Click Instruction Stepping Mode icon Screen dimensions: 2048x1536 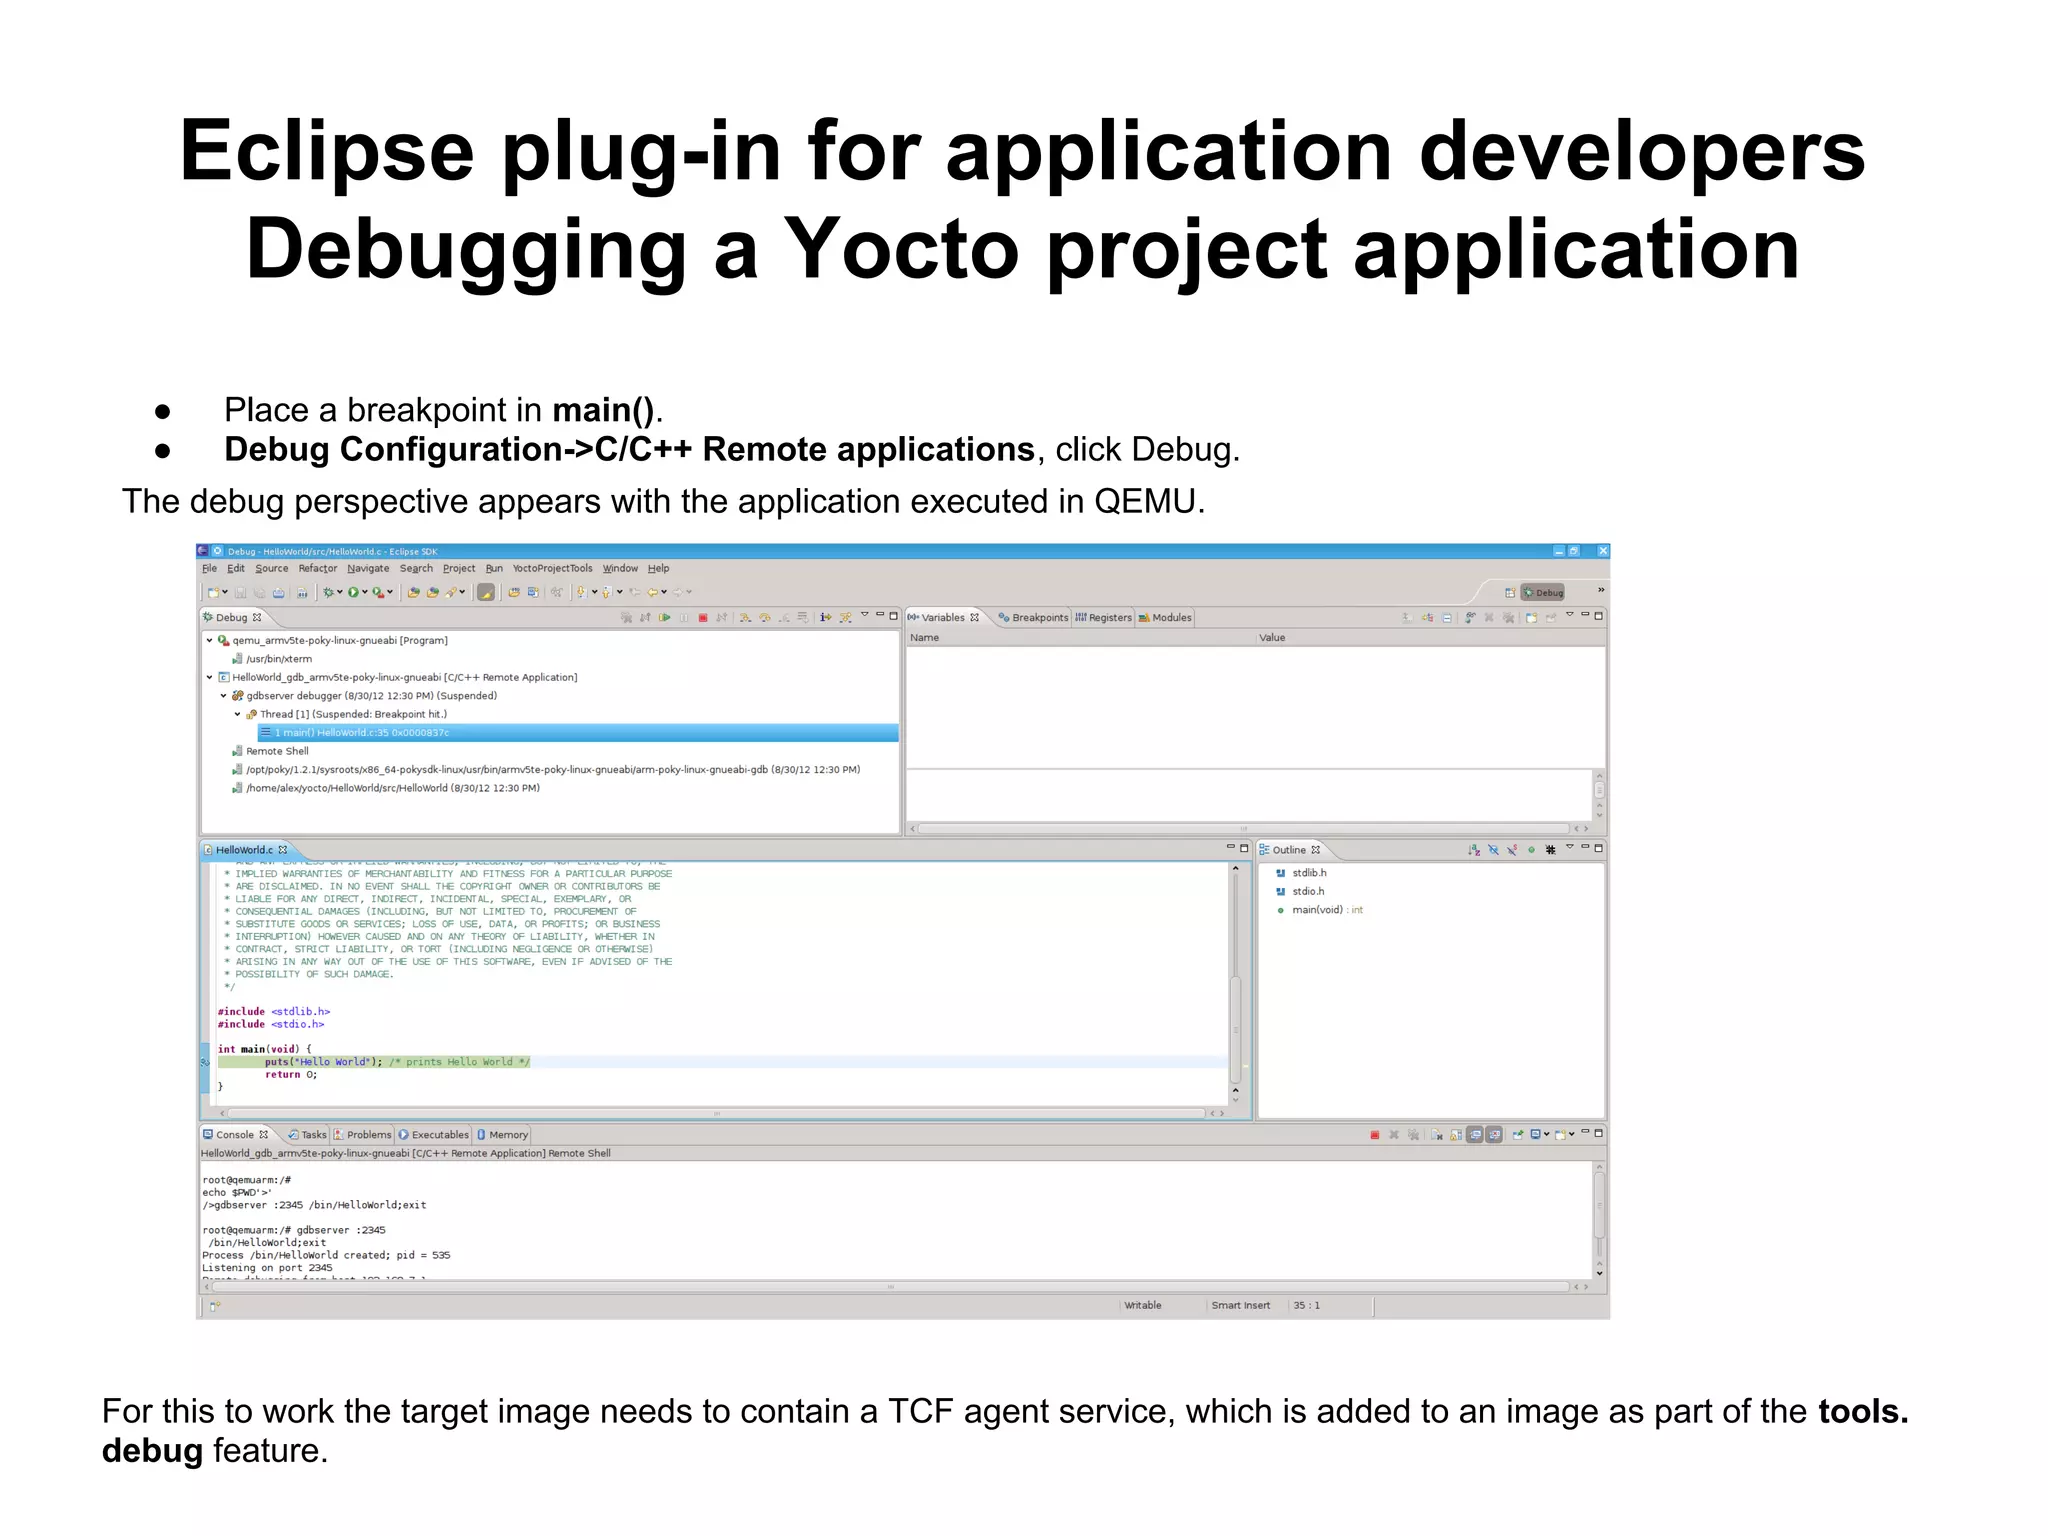(x=825, y=618)
